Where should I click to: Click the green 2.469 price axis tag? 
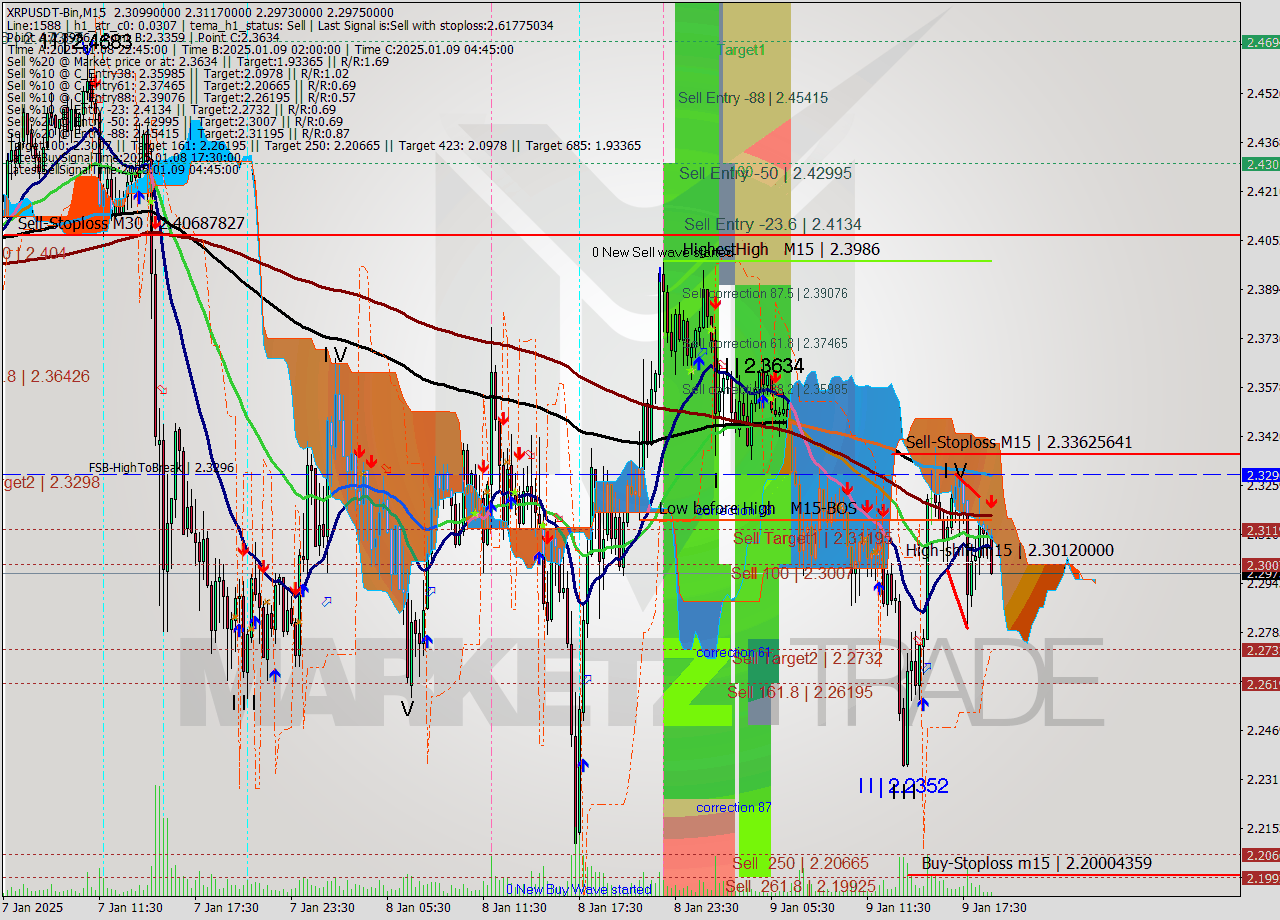point(1260,42)
